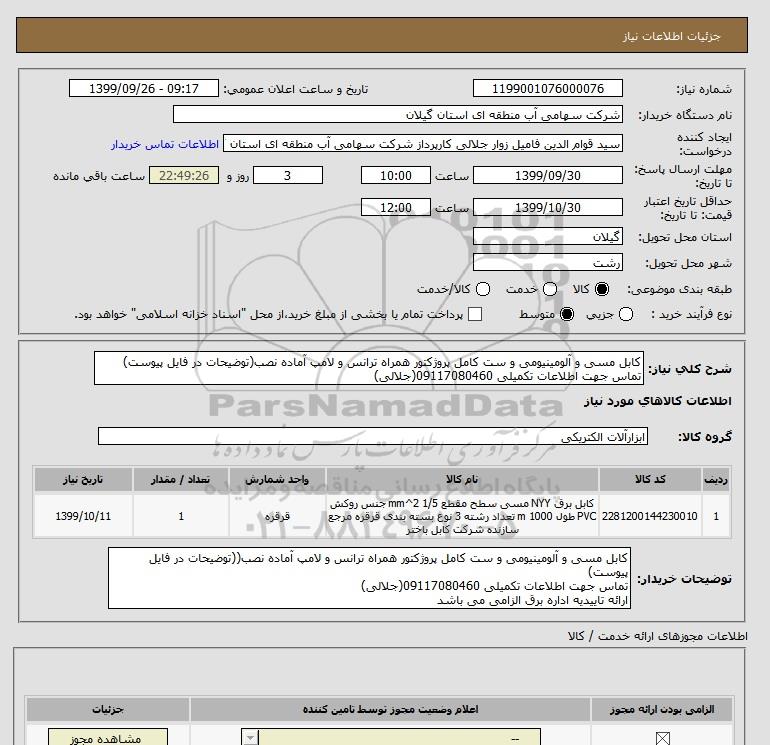The height and width of the screenshot is (745, 770).
Task: Click the جزئیات permits column header
Action: (108, 709)
